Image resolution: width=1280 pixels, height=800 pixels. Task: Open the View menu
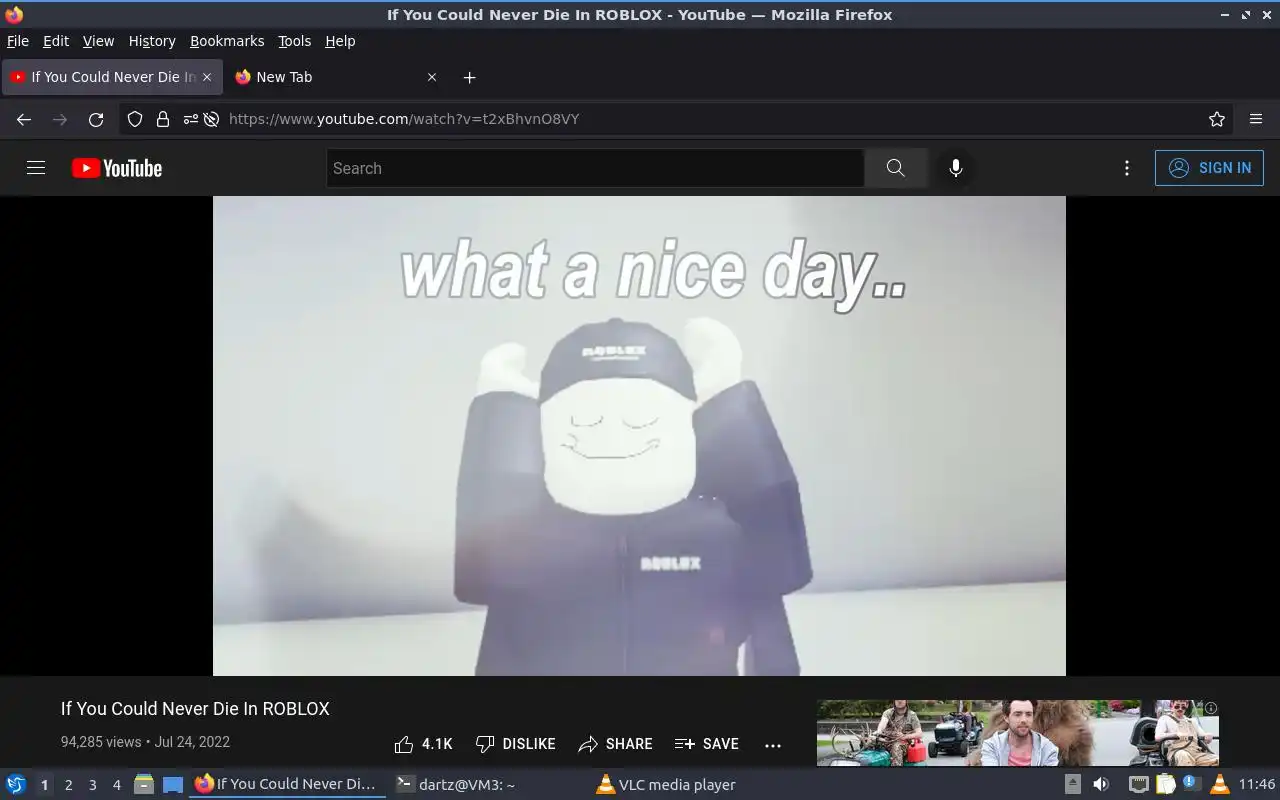tap(98, 41)
